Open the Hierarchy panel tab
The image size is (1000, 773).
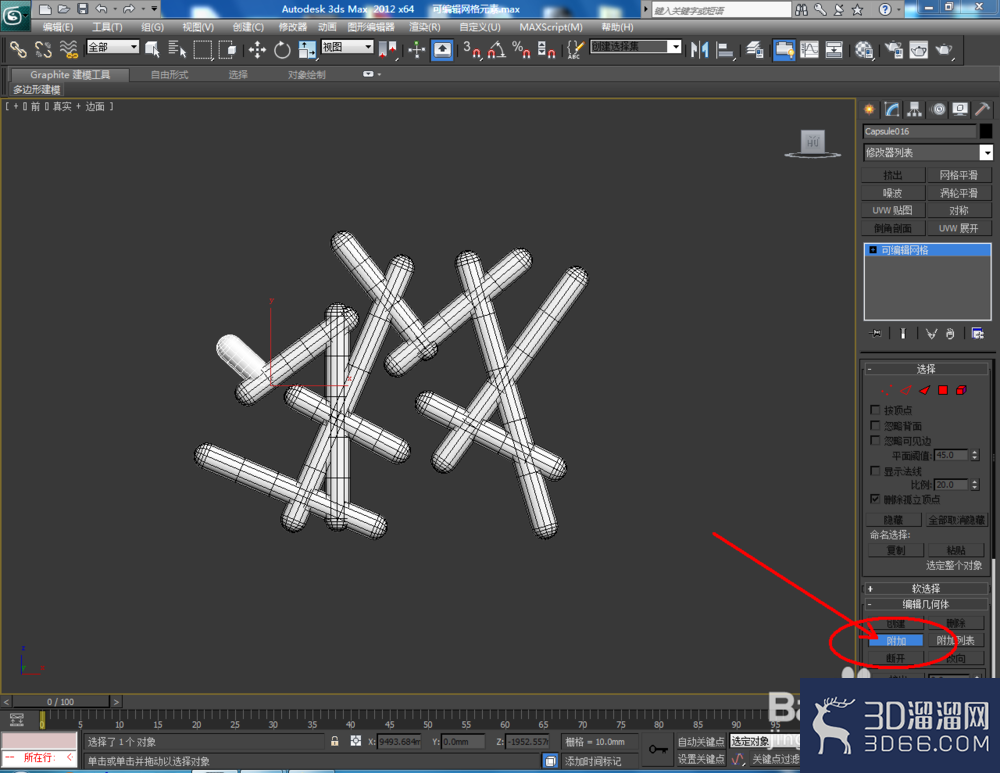pyautogui.click(x=915, y=109)
